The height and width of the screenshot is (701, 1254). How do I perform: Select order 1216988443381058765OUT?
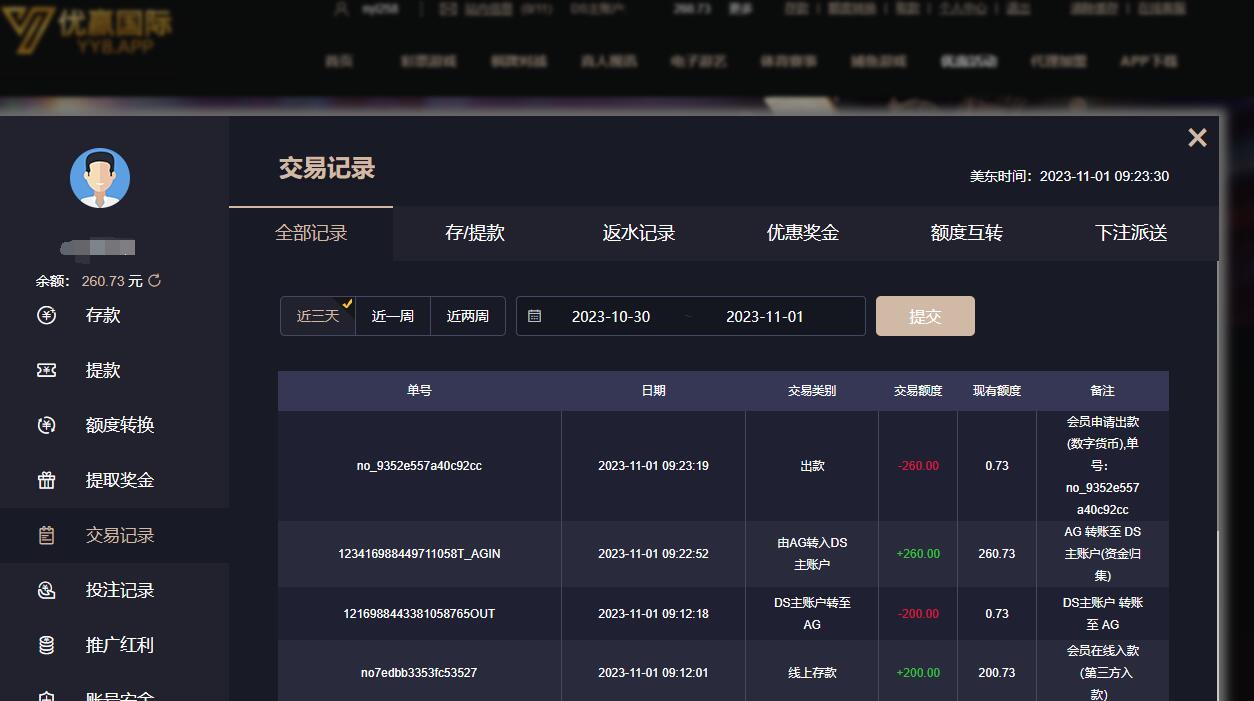point(419,614)
